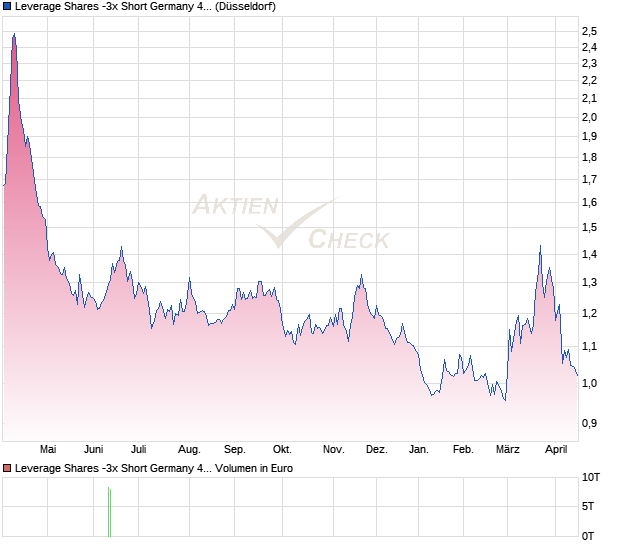620x546 pixels.
Task: Click the 0,9 price axis value
Action: 589,424
